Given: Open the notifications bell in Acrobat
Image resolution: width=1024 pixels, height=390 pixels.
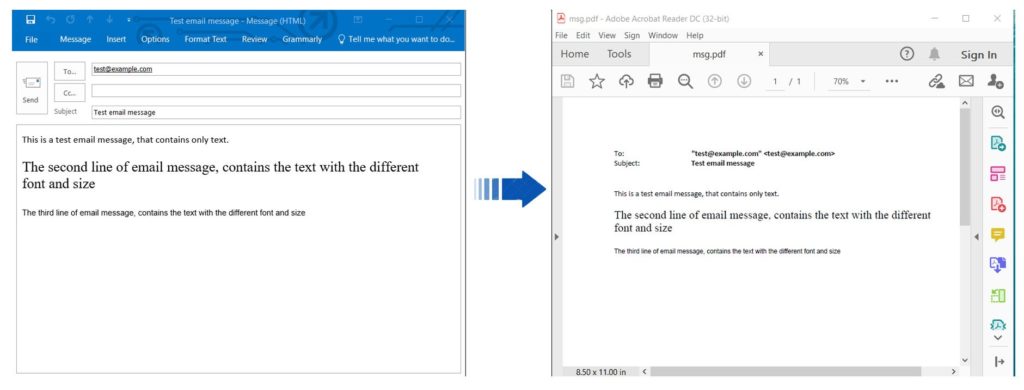Looking at the screenshot, I should [x=935, y=54].
